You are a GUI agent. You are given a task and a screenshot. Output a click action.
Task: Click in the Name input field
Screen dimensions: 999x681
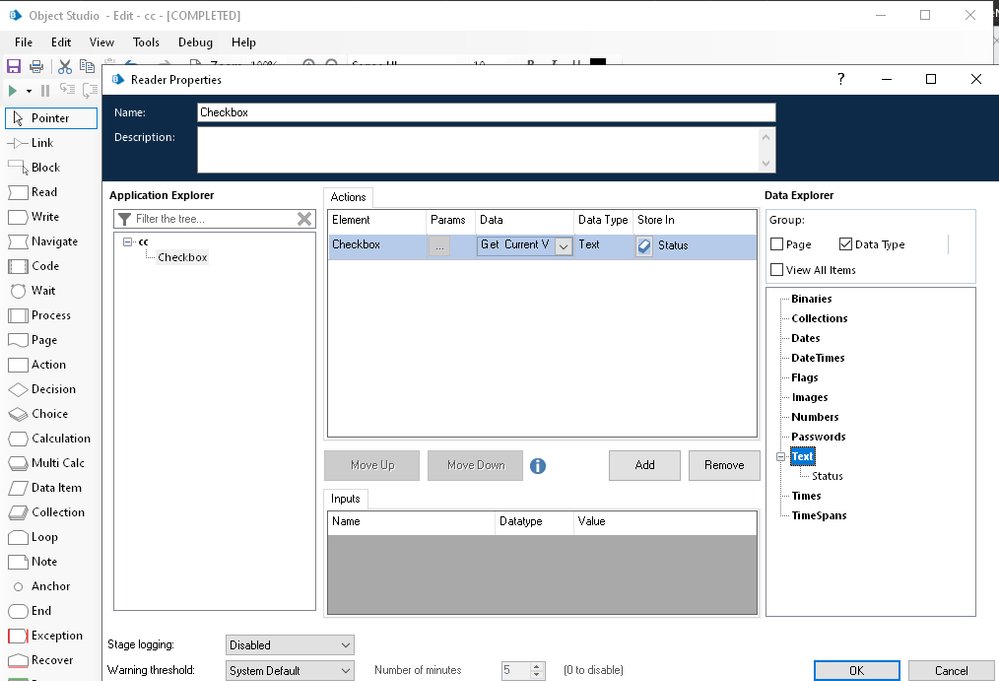click(x=486, y=112)
